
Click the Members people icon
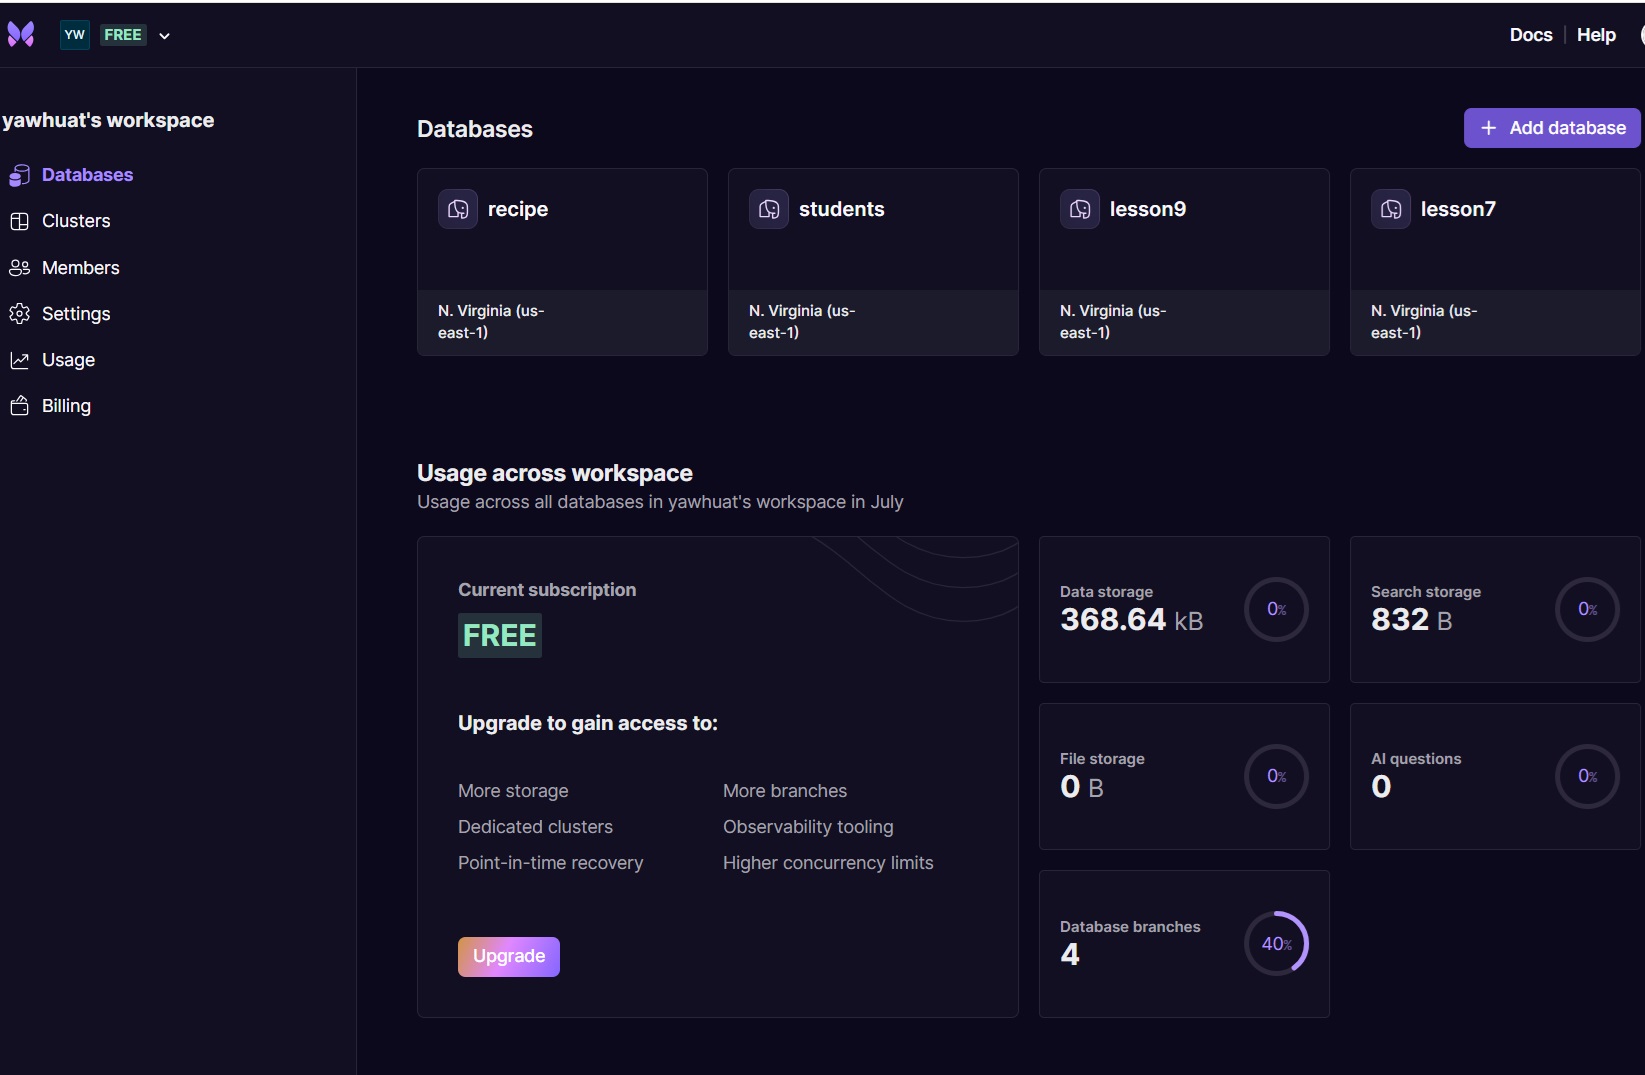[x=19, y=268]
